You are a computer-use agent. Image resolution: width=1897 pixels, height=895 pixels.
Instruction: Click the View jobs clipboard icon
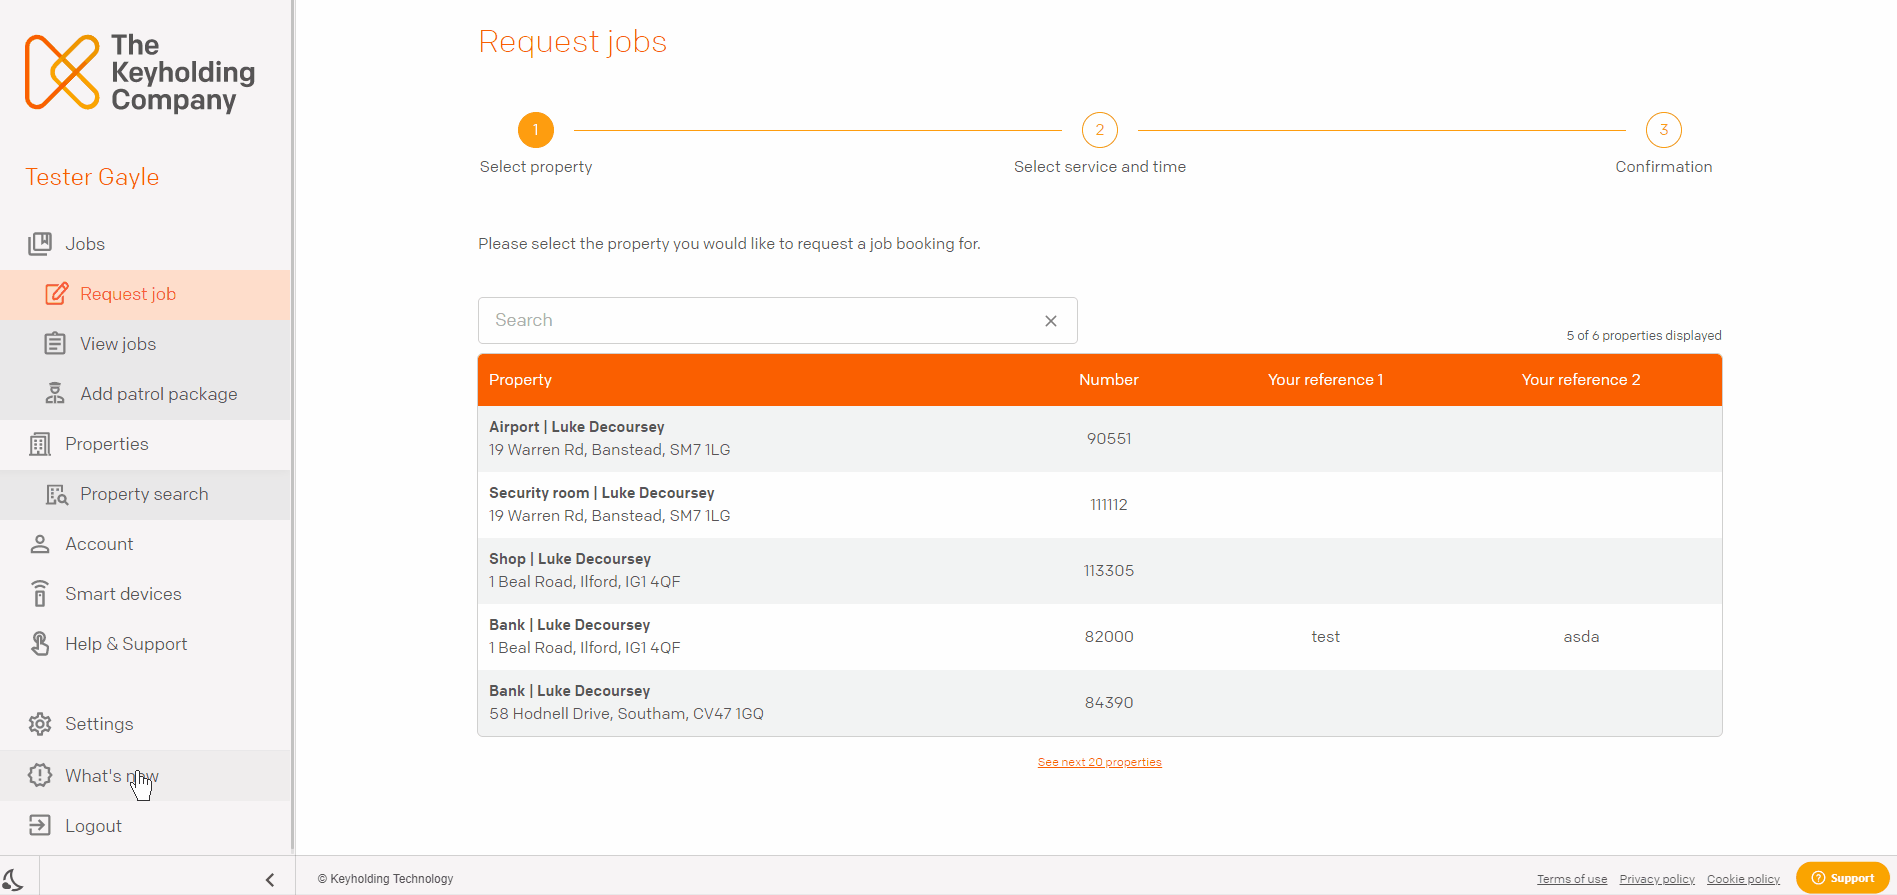[x=55, y=344]
